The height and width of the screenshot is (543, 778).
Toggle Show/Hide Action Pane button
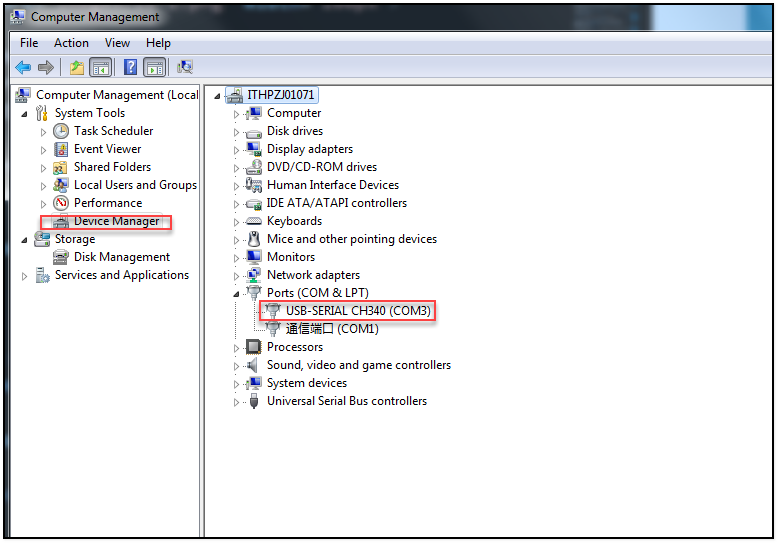point(154,67)
